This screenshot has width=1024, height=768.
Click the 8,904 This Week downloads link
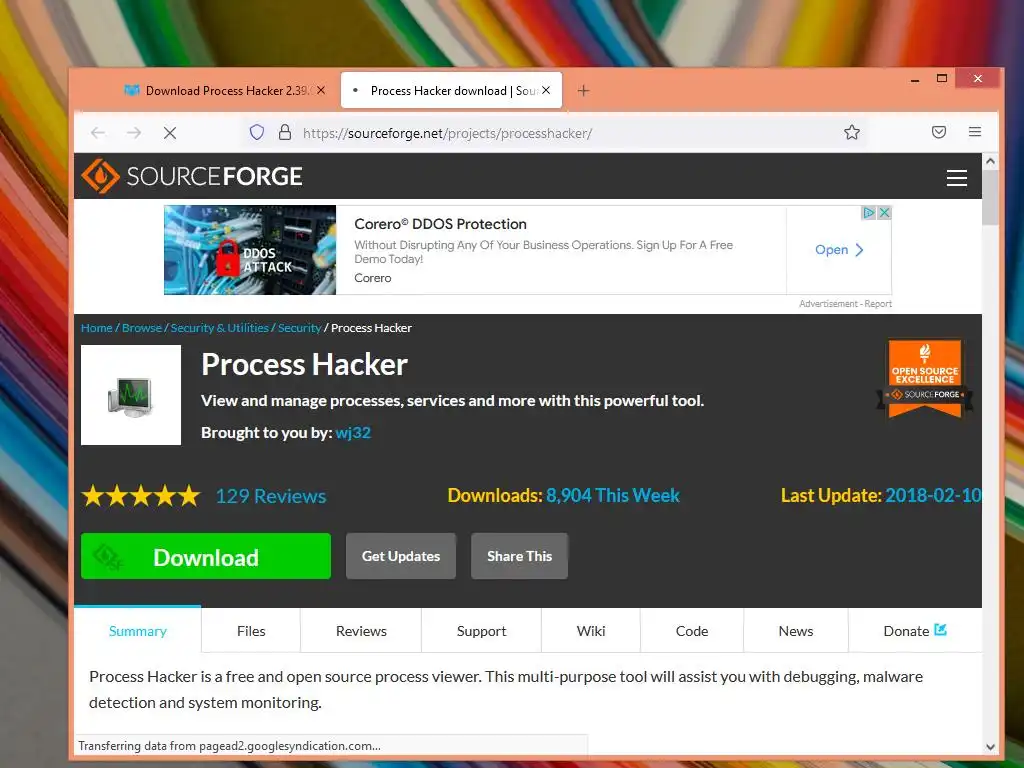(x=613, y=496)
